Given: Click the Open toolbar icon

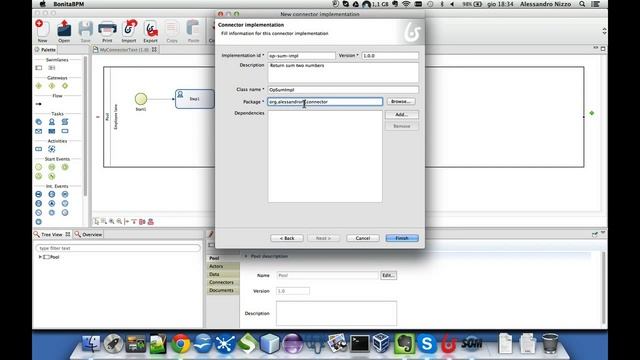Looking at the screenshot, I should (x=64, y=31).
